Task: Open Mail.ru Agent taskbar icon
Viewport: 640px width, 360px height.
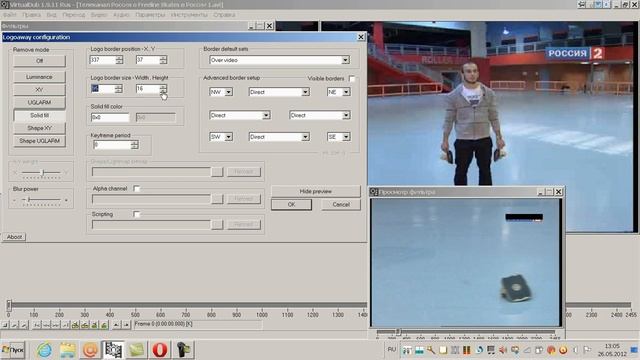Action: pos(90,350)
